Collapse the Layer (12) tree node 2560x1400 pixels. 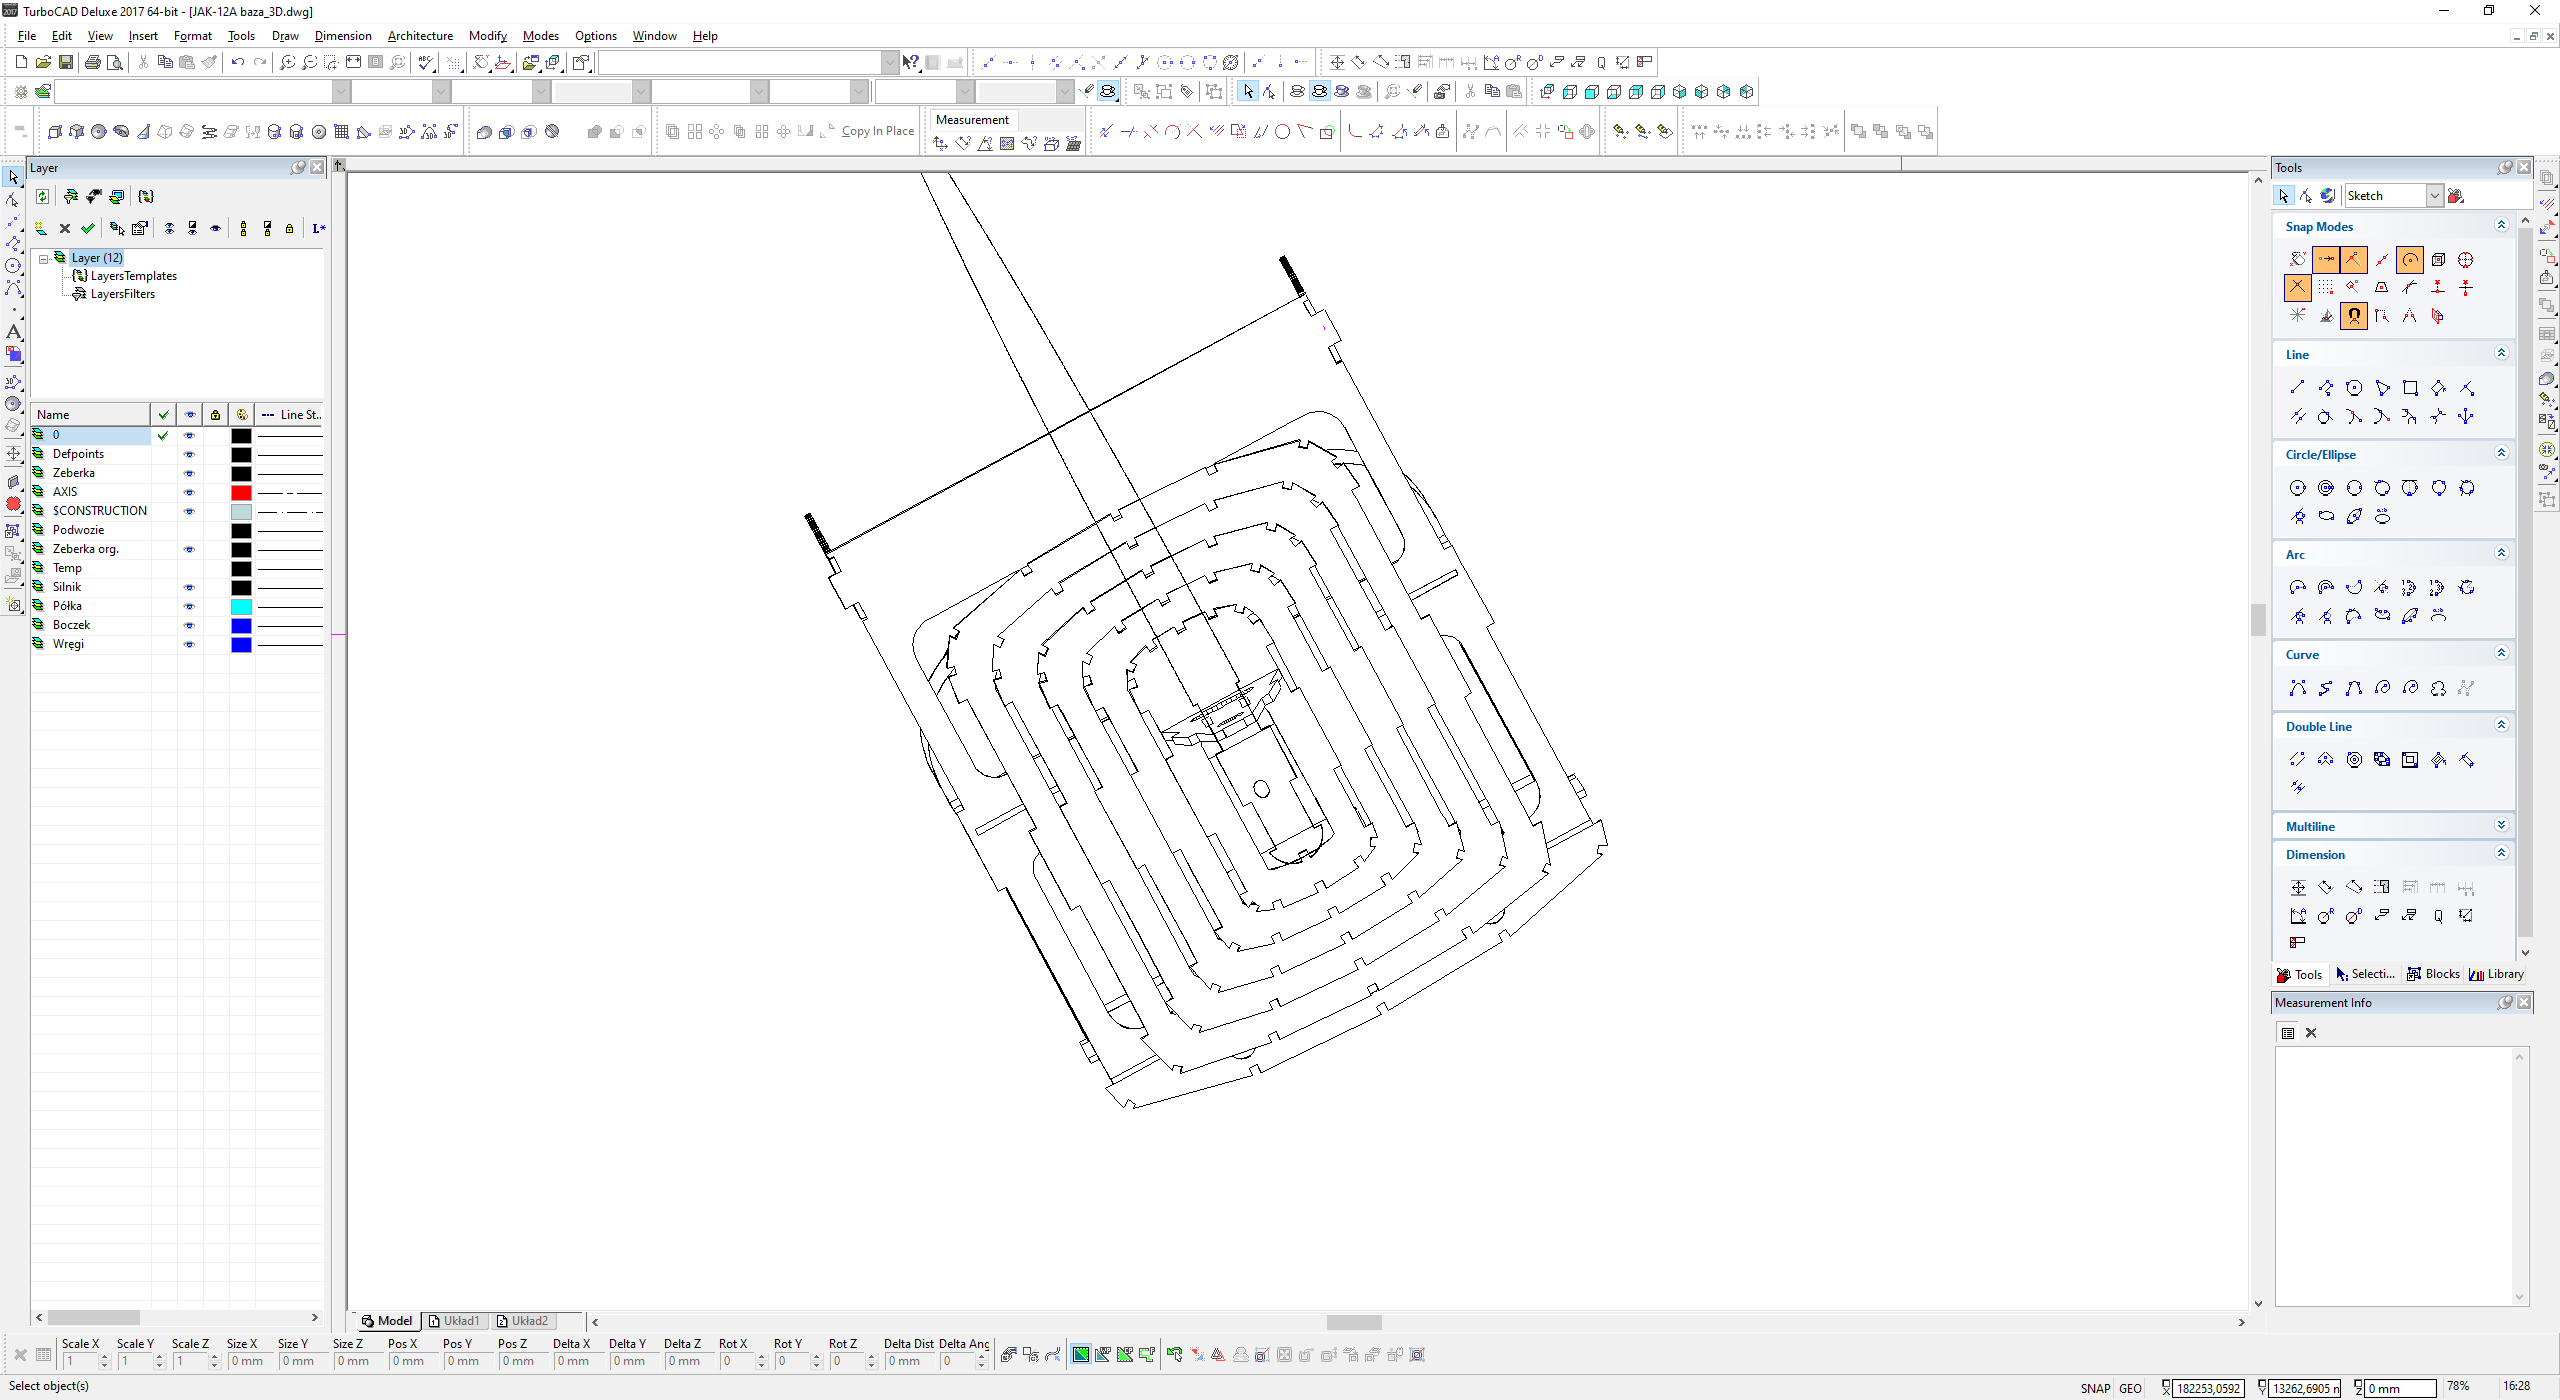(44, 258)
